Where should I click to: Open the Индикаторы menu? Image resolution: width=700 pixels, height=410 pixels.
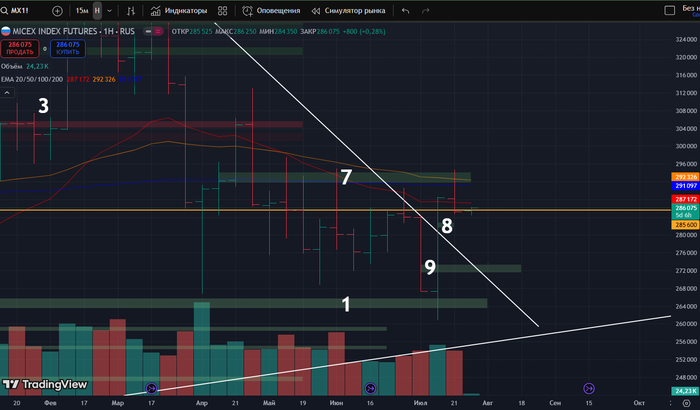point(180,10)
